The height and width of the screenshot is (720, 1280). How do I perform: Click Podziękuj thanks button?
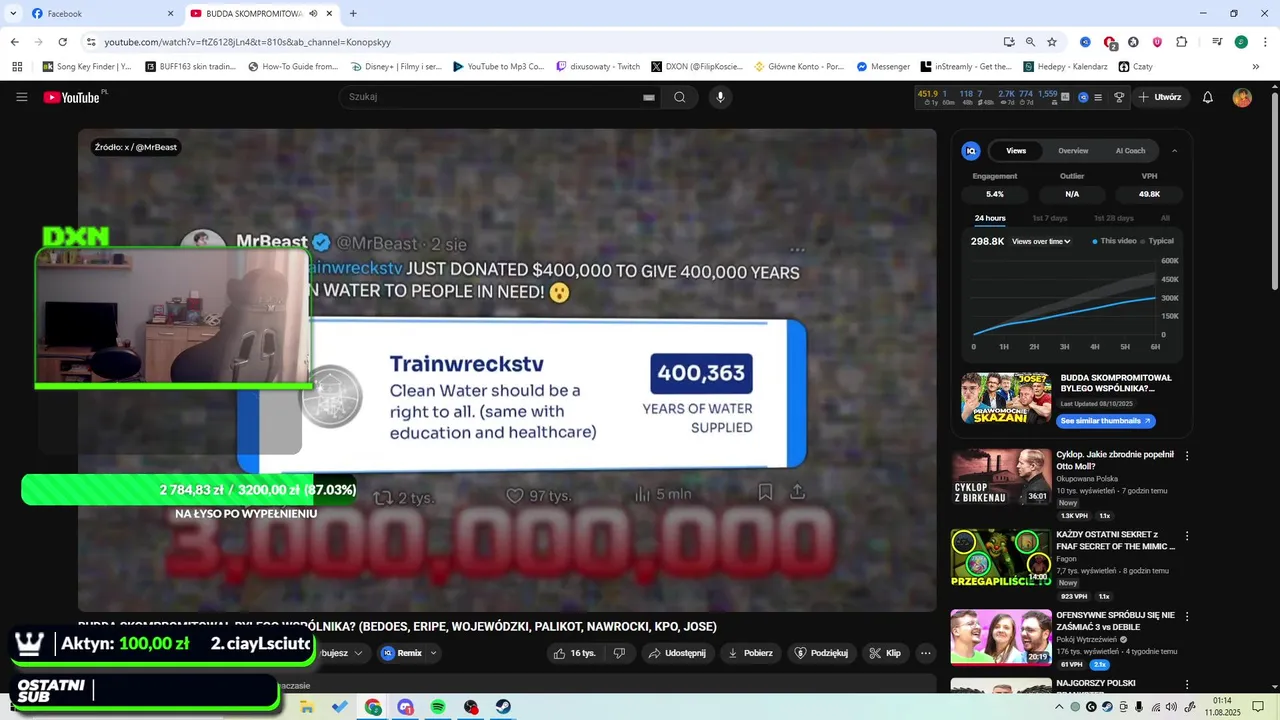(821, 653)
